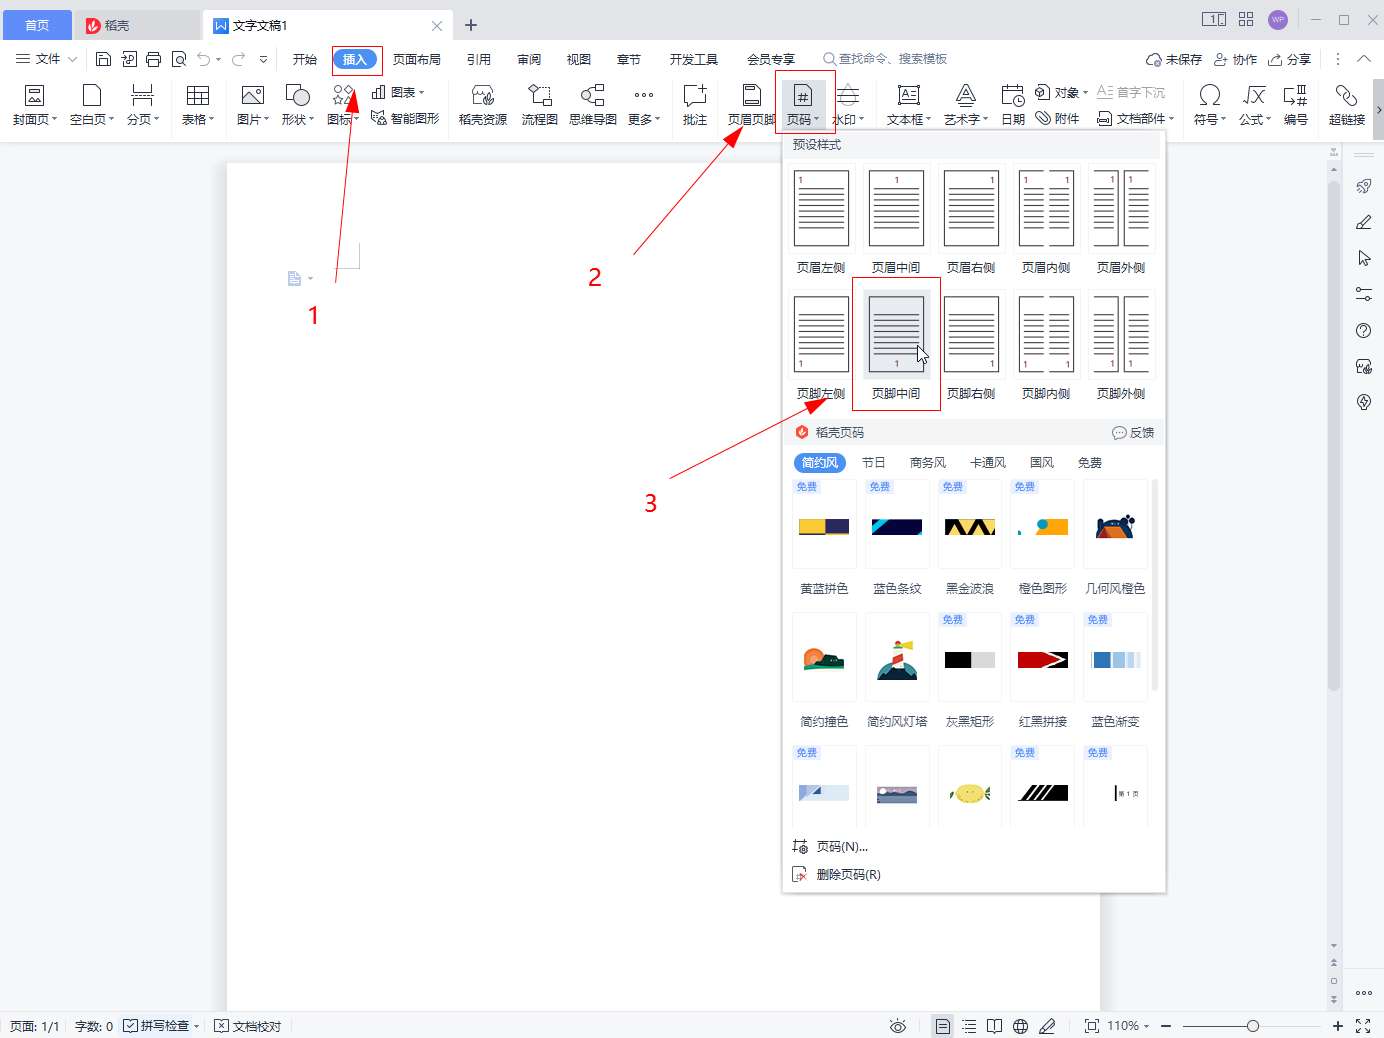Open the Shapes (形状) tool
The width and height of the screenshot is (1384, 1038).
298,105
